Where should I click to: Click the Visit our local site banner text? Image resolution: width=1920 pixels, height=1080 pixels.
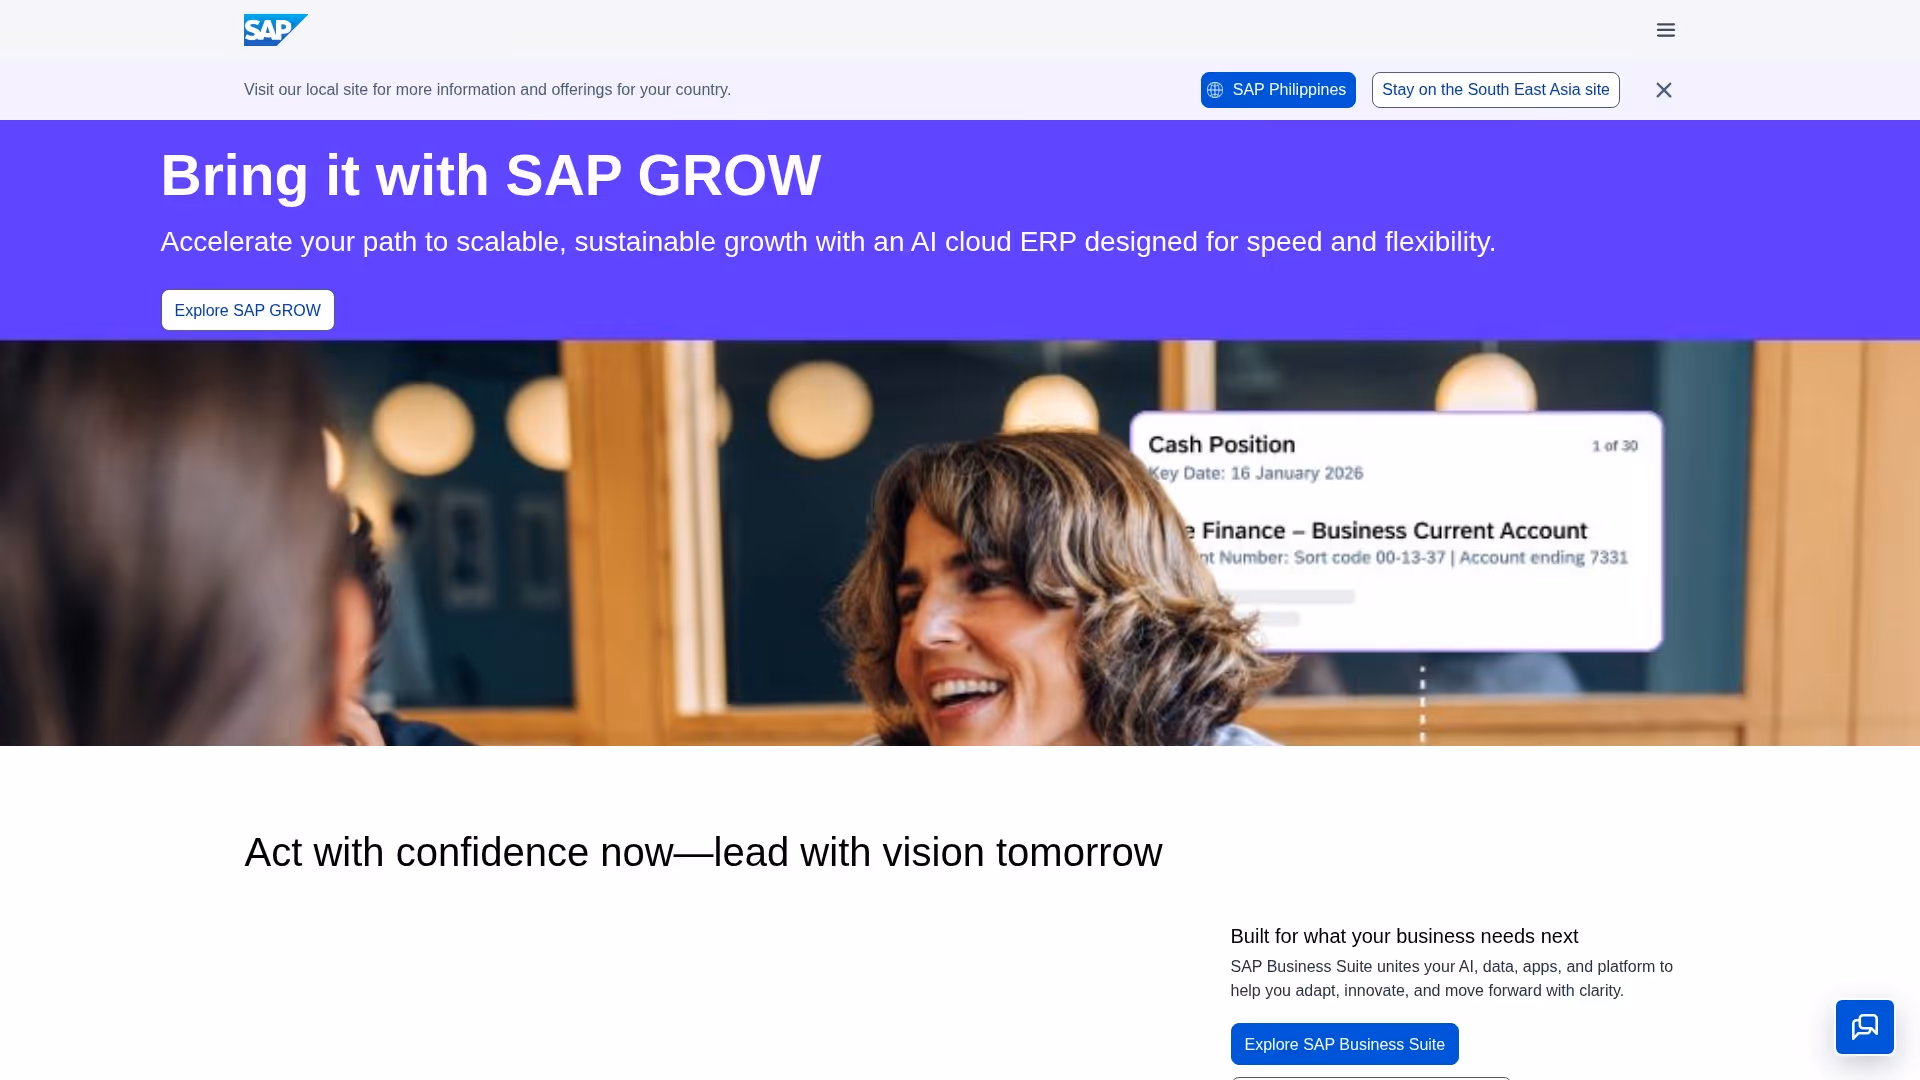click(x=486, y=89)
